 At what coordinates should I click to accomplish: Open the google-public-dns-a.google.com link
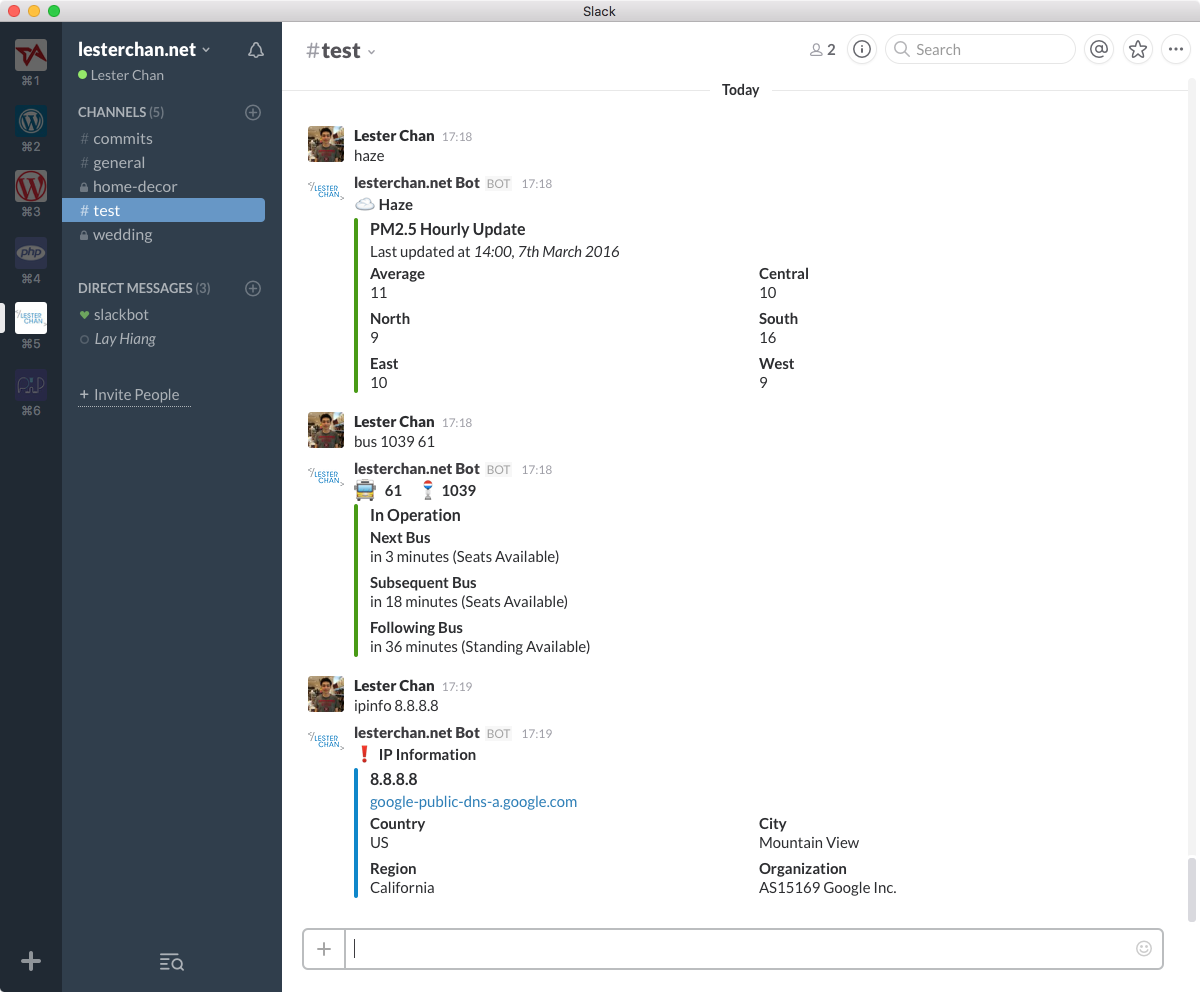473,801
